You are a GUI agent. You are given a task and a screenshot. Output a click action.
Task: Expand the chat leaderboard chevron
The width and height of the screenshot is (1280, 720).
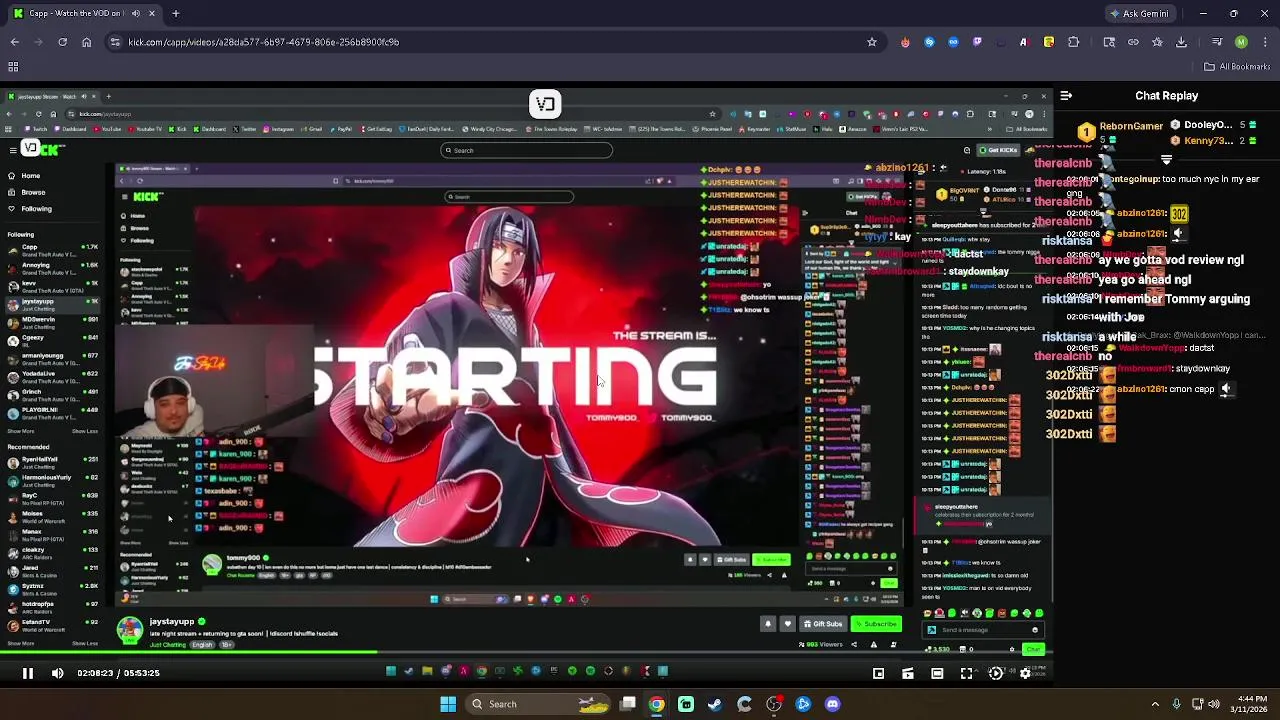[1166, 159]
